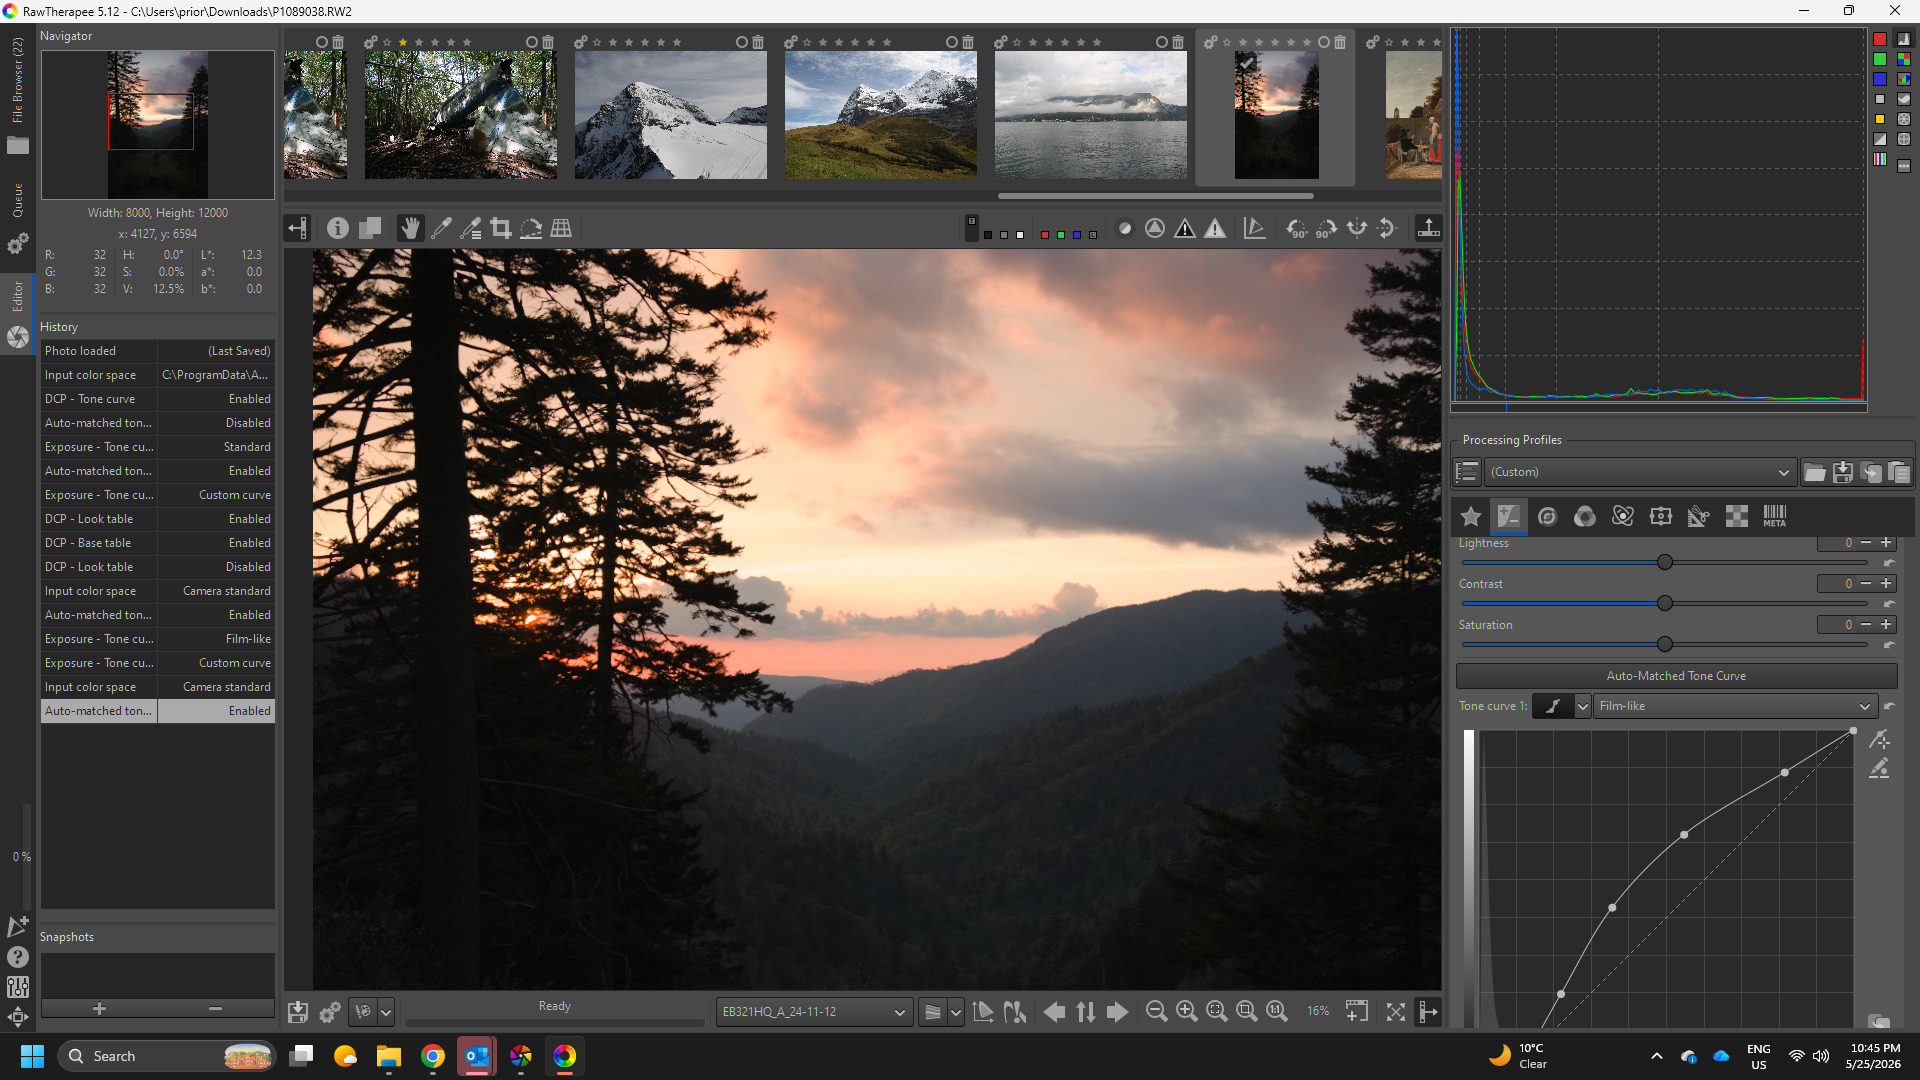The width and height of the screenshot is (1920, 1080).
Task: Go to previous image arrow
Action: click(x=1054, y=1012)
